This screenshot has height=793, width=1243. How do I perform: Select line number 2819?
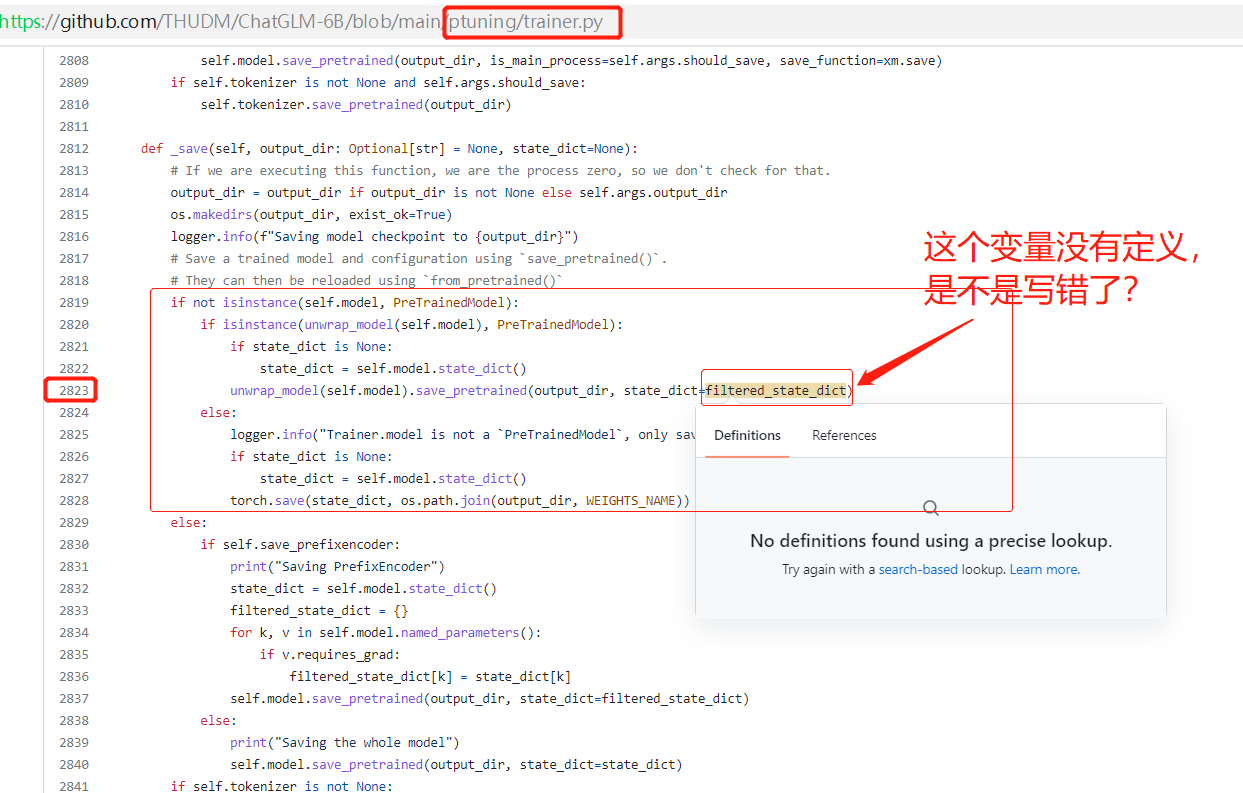pyautogui.click(x=74, y=302)
